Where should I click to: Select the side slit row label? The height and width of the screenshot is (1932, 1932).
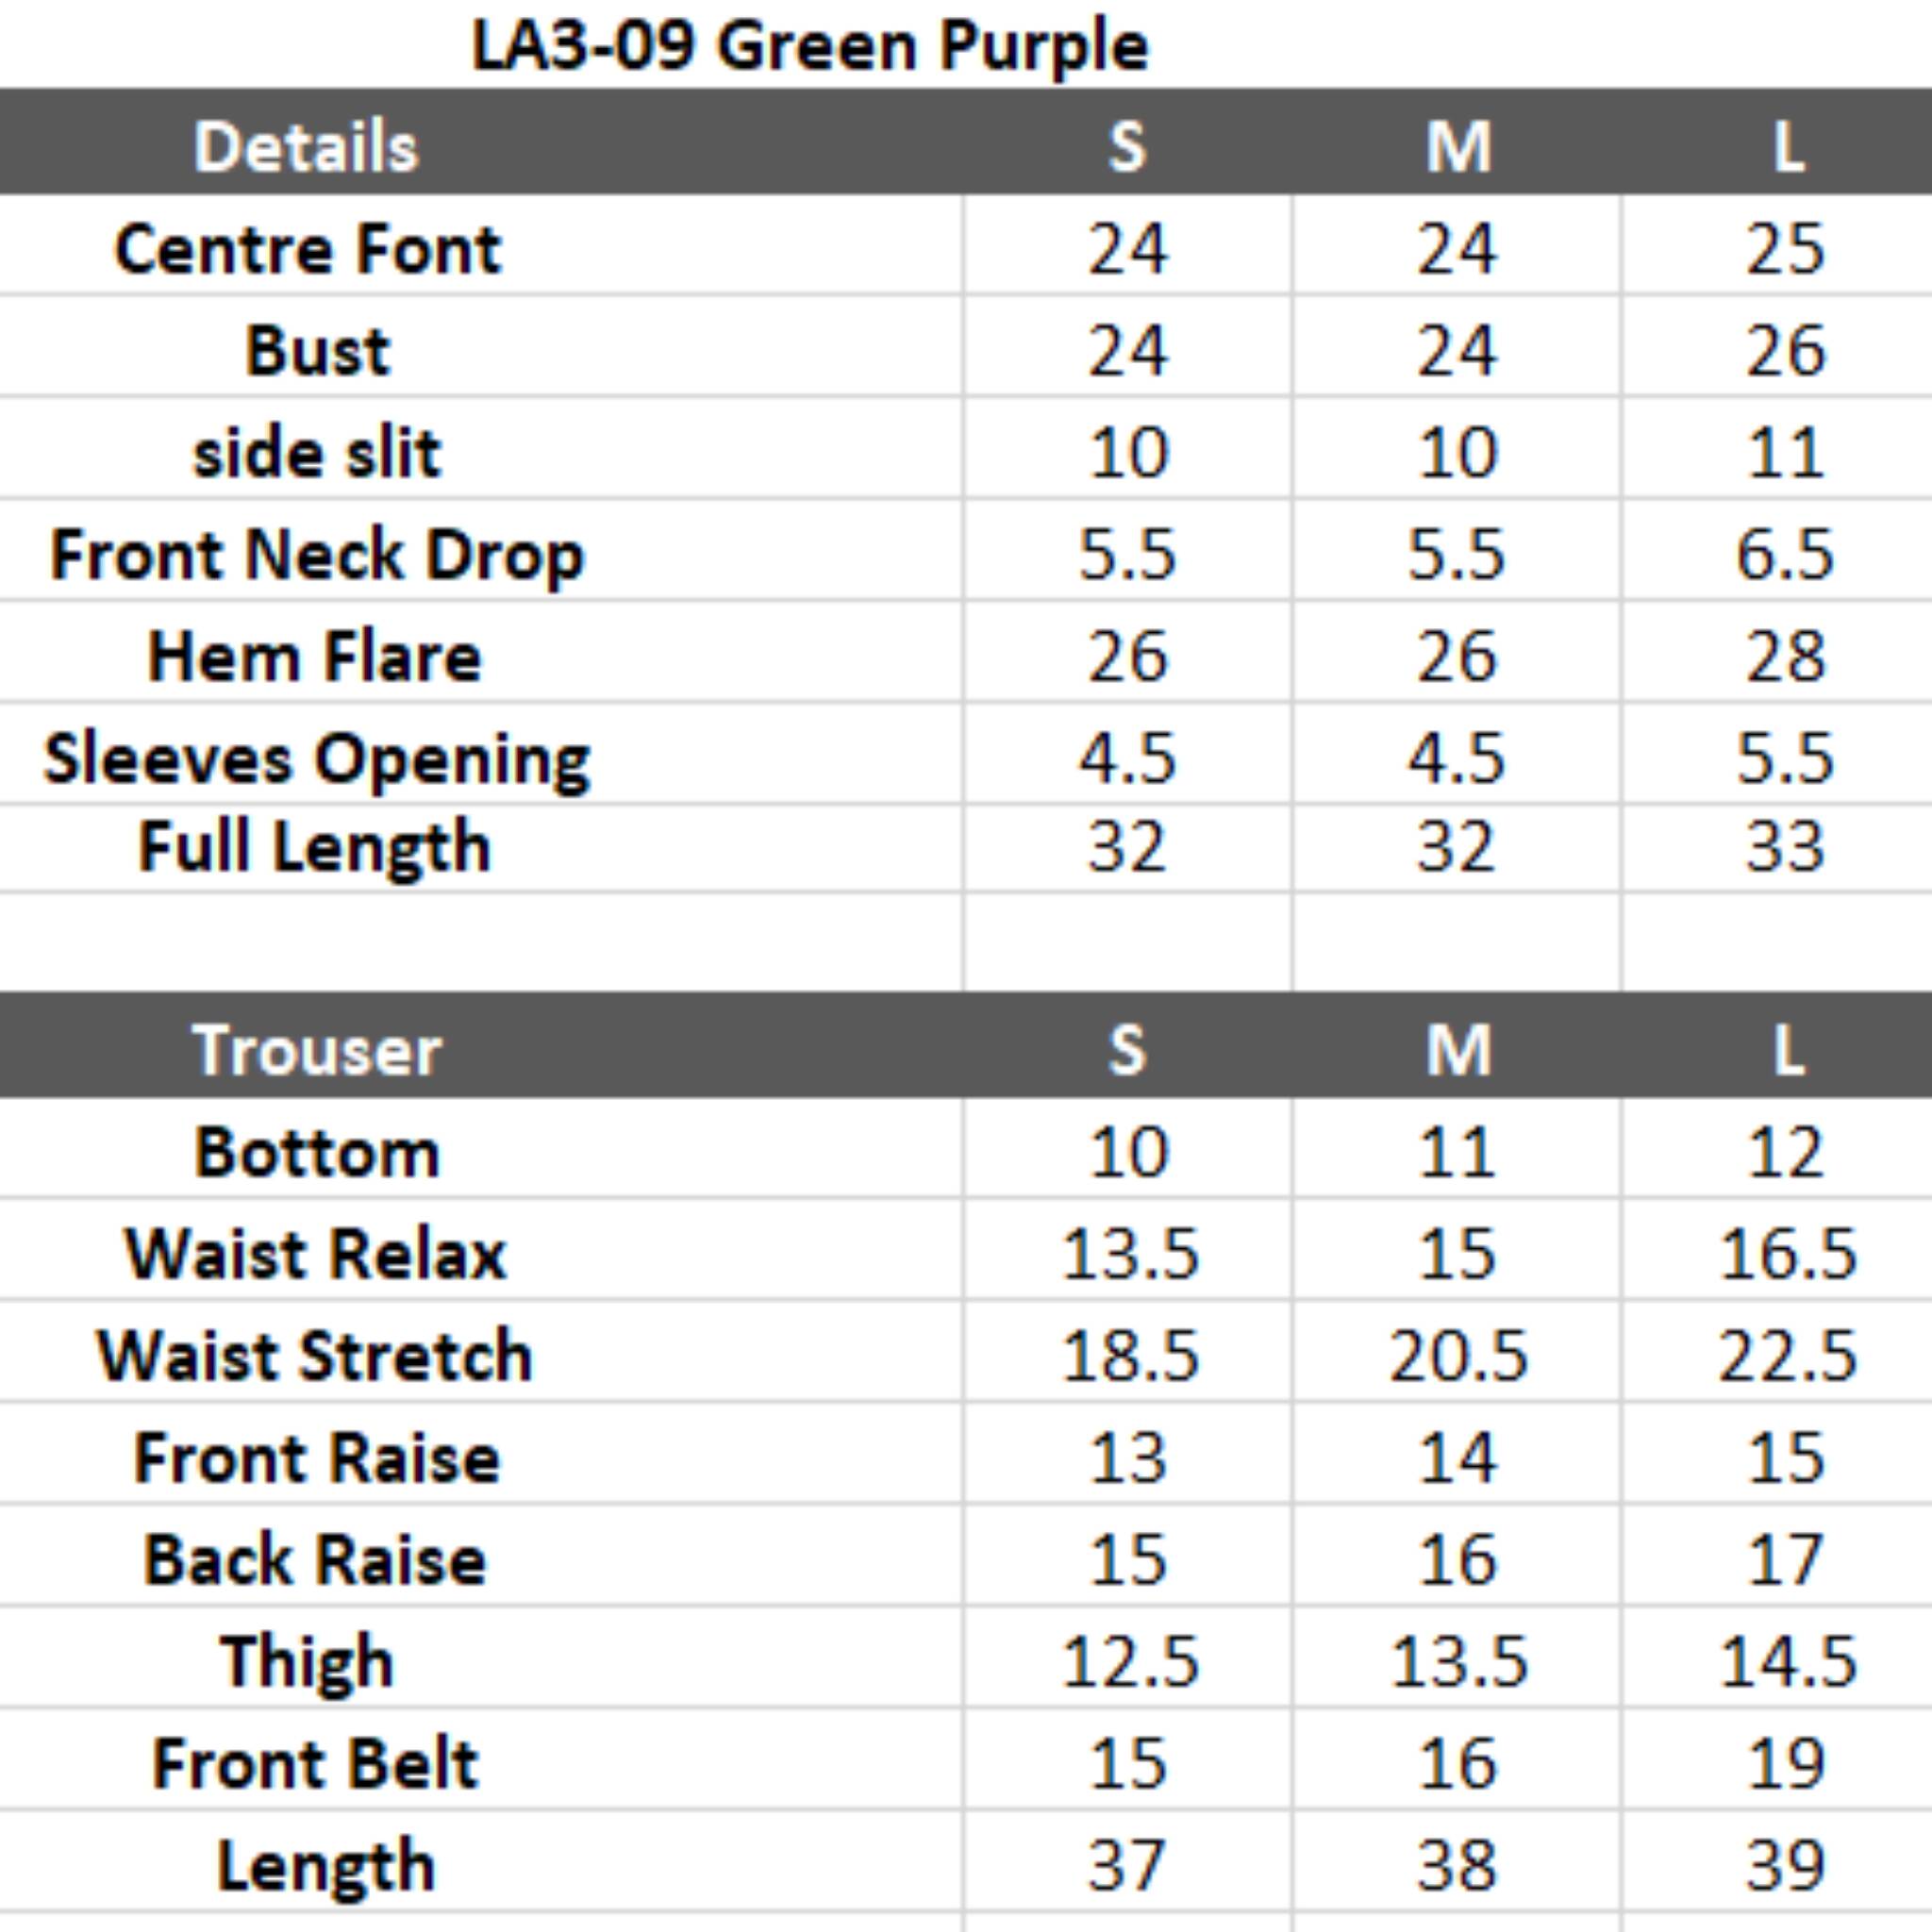(316, 453)
